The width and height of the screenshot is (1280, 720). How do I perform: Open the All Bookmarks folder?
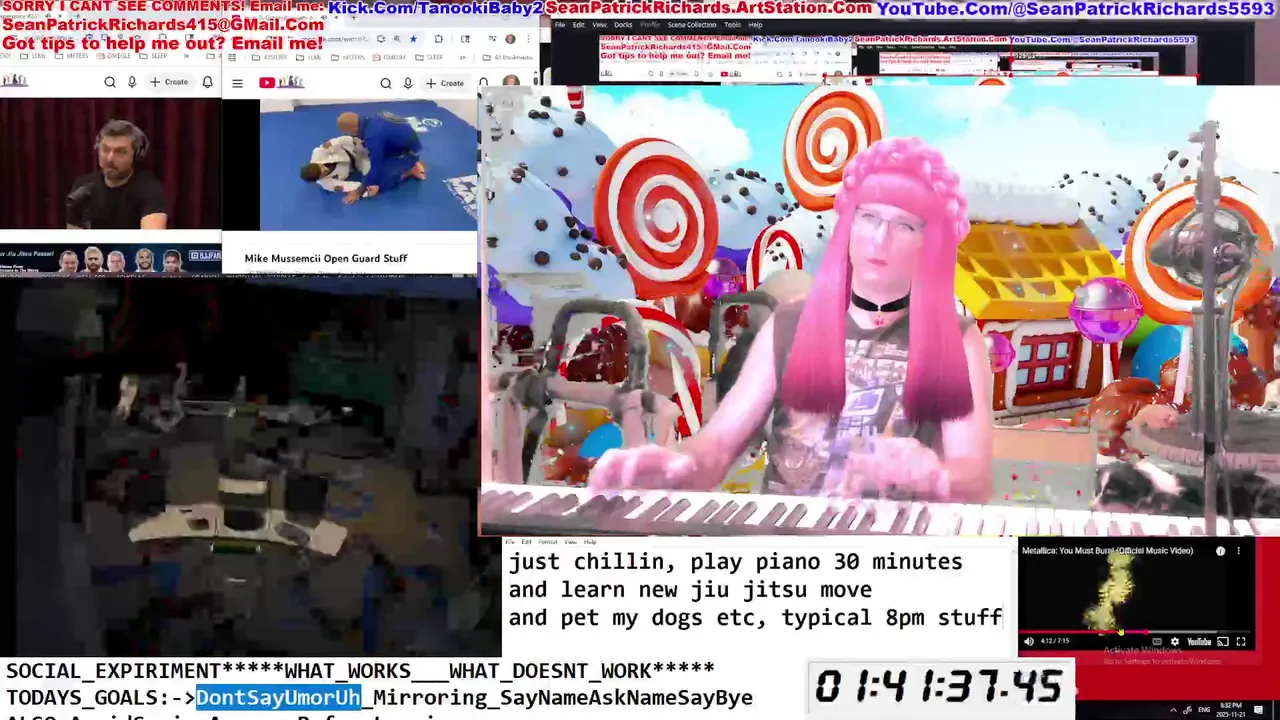(x=507, y=57)
